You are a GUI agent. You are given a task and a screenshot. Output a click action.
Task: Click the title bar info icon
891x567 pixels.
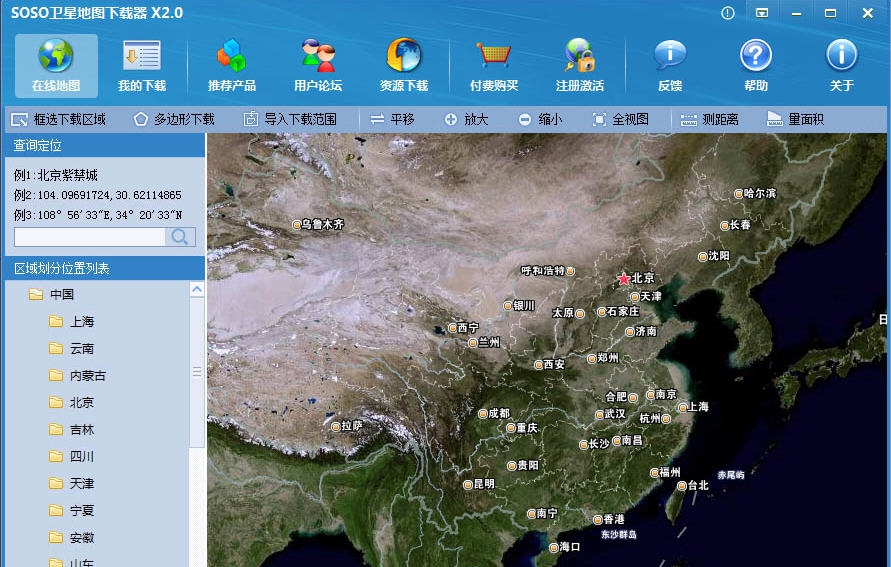728,13
